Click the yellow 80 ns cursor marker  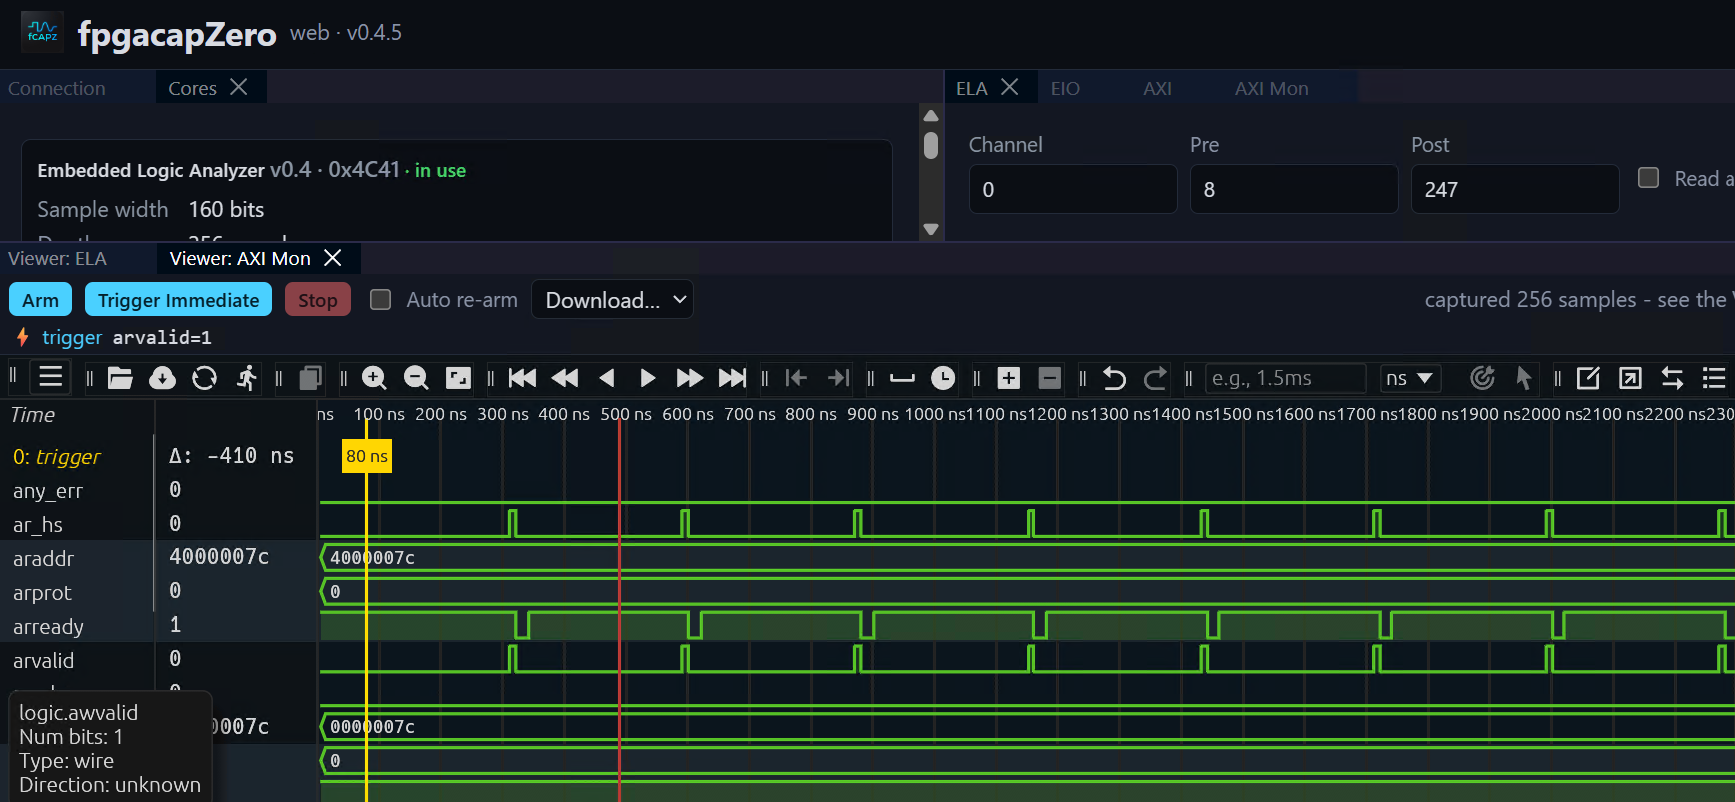(x=367, y=456)
